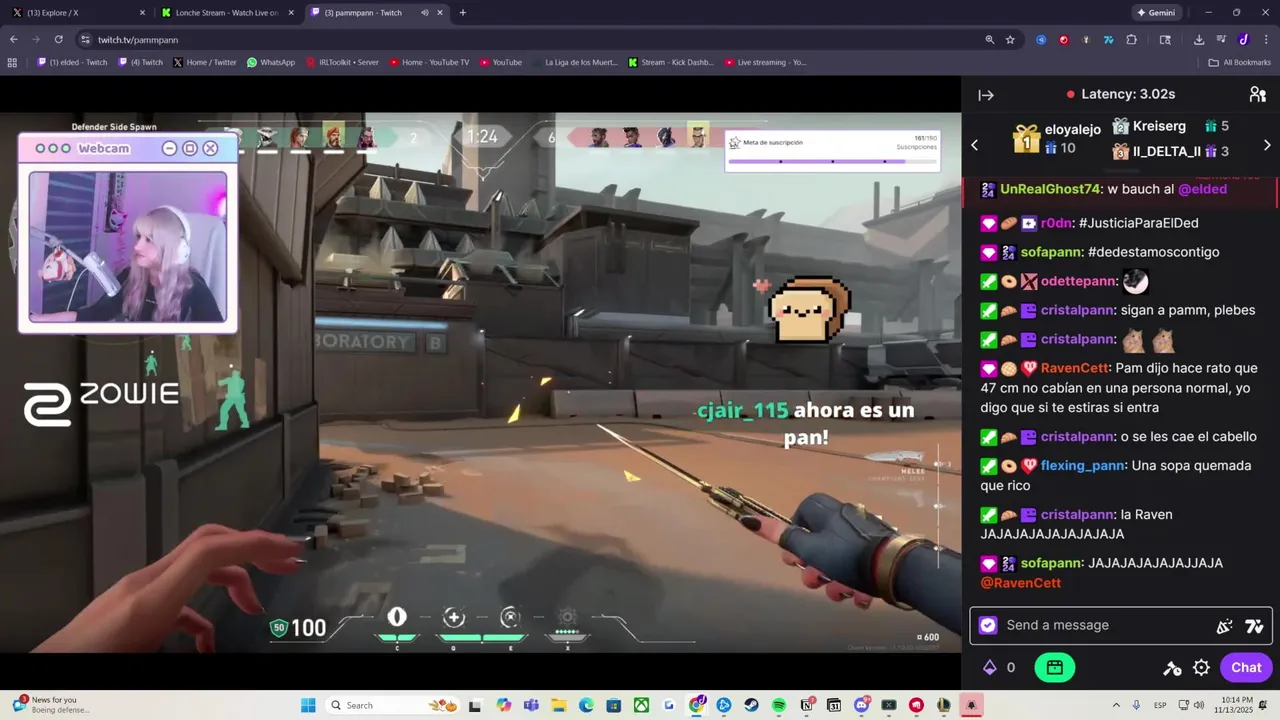This screenshot has height=720, width=1280.
Task: Open the Chrome three-dot menu
Action: coord(1264,39)
